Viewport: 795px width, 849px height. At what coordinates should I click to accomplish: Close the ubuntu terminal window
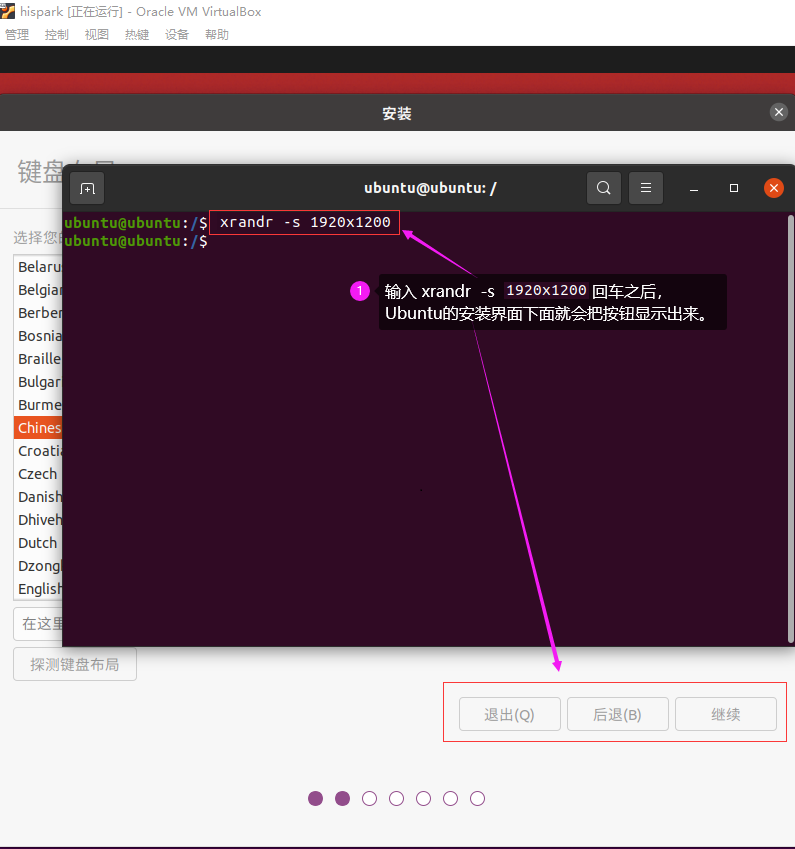pos(773,188)
